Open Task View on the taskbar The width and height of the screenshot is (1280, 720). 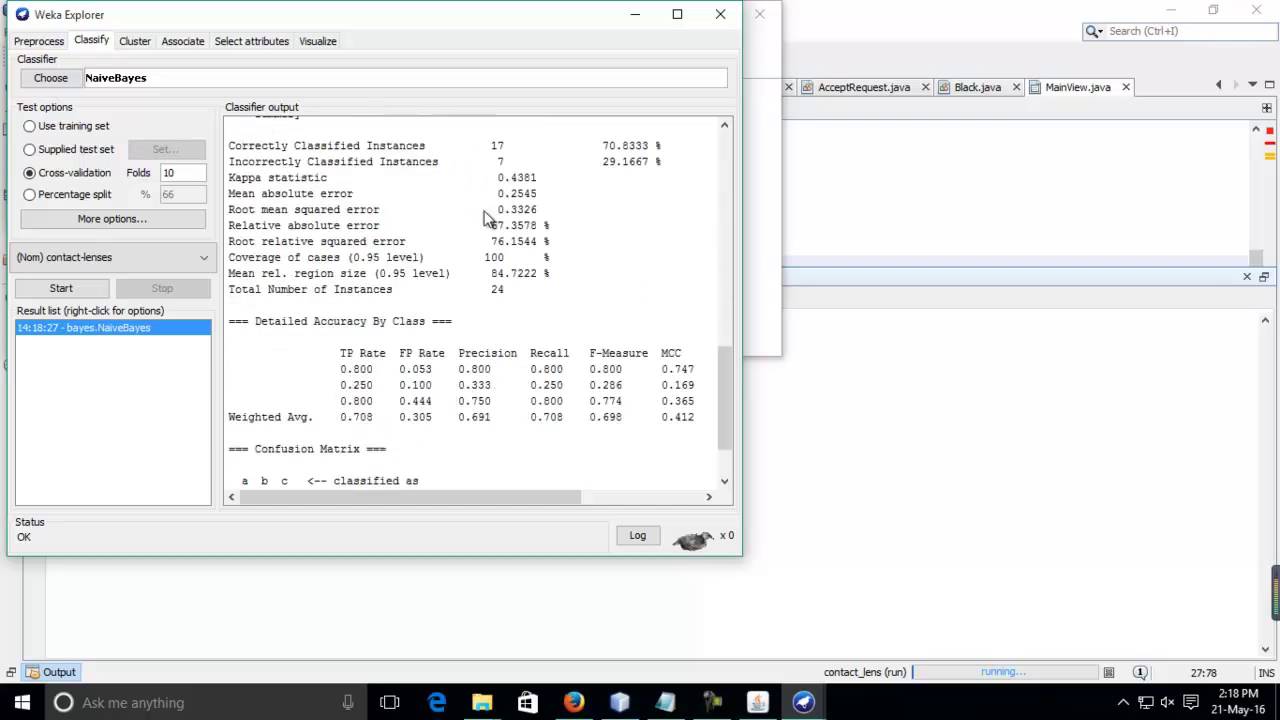tap(390, 702)
